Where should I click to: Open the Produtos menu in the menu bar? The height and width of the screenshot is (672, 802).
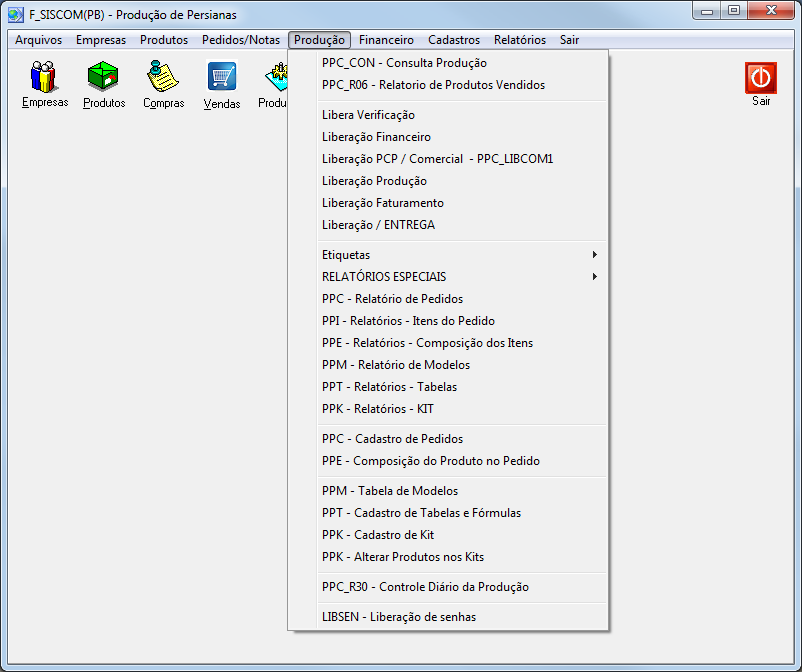click(x=164, y=40)
